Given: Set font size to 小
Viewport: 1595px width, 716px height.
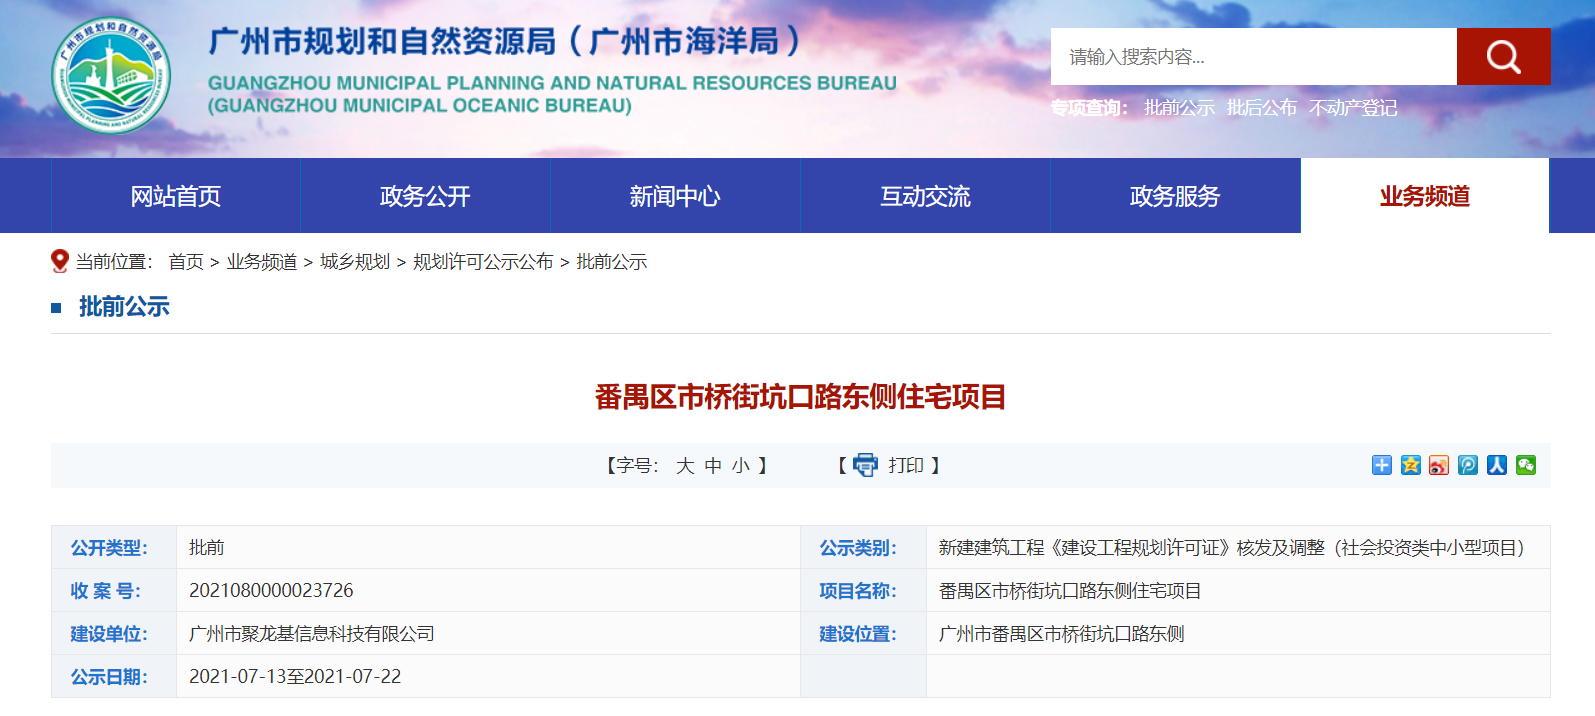Looking at the screenshot, I should pos(741,466).
